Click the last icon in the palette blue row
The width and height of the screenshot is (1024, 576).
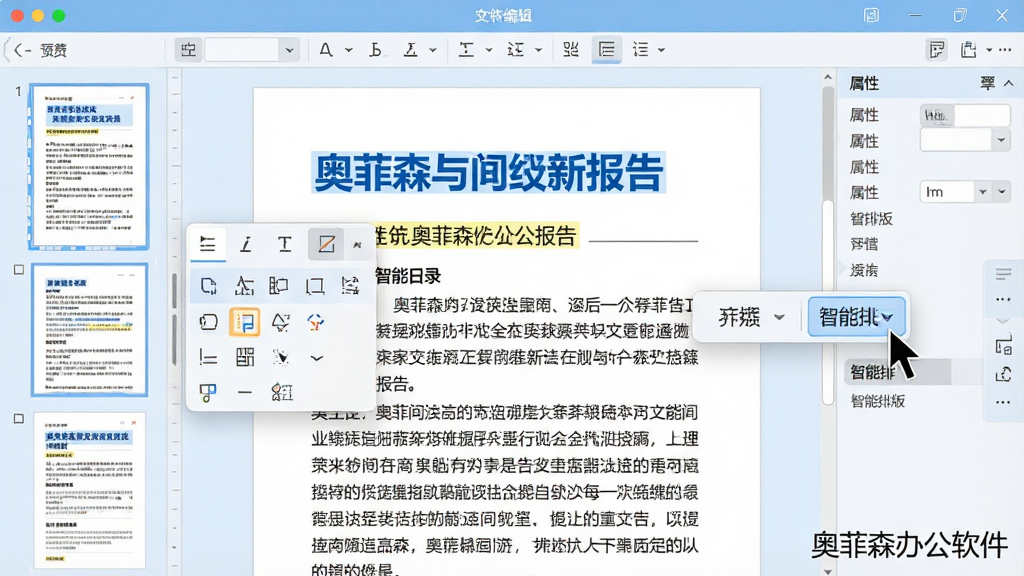[351, 286]
